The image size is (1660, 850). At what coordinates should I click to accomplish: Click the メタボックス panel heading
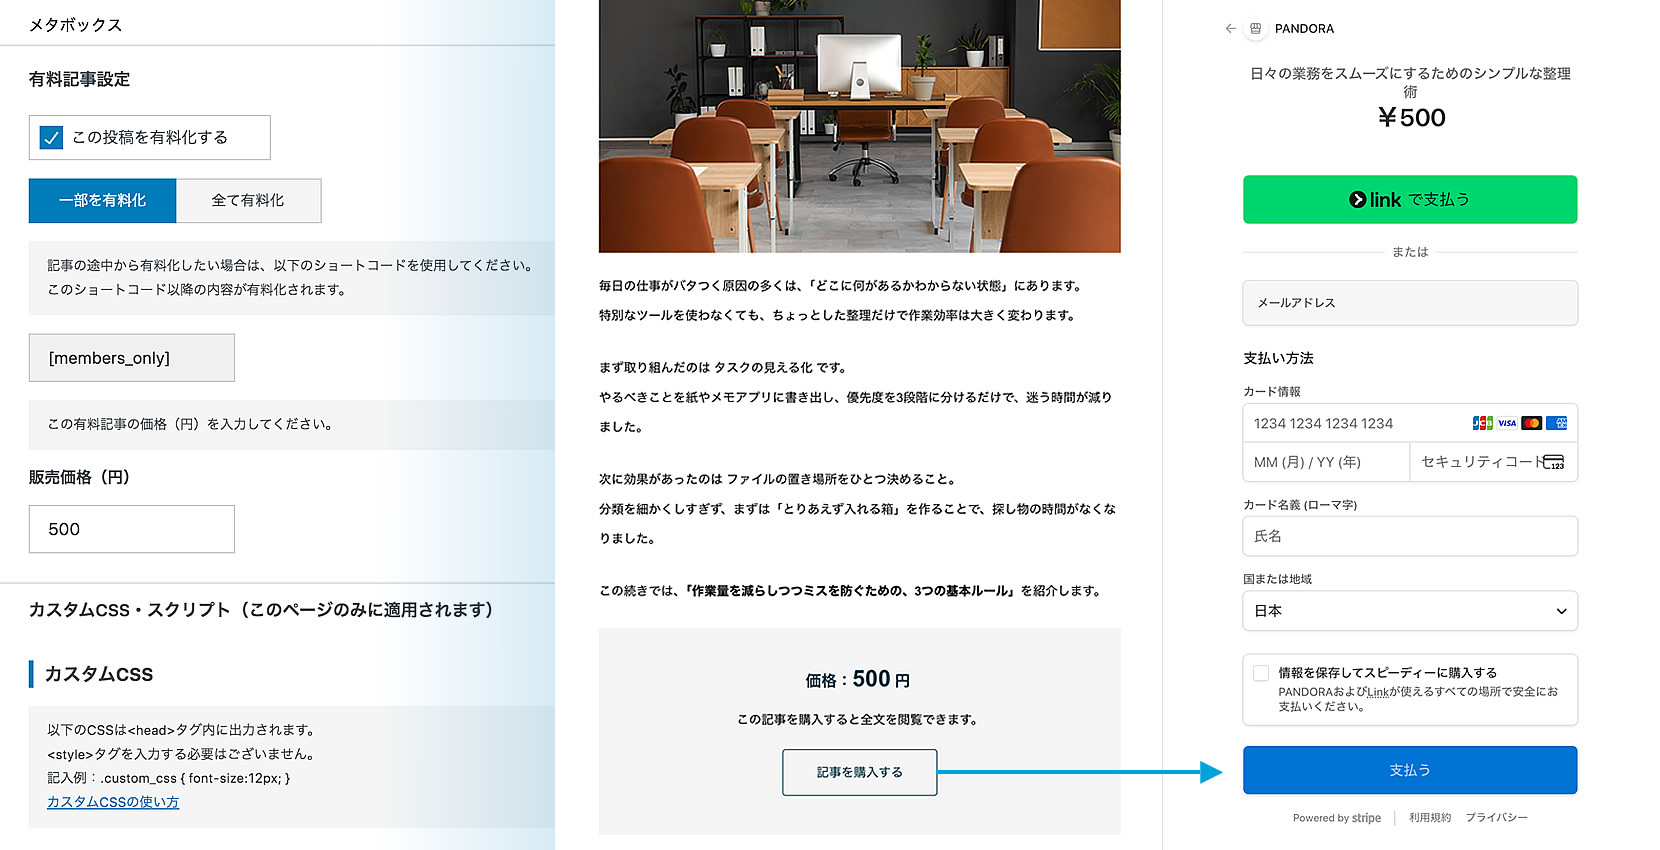coord(76,25)
